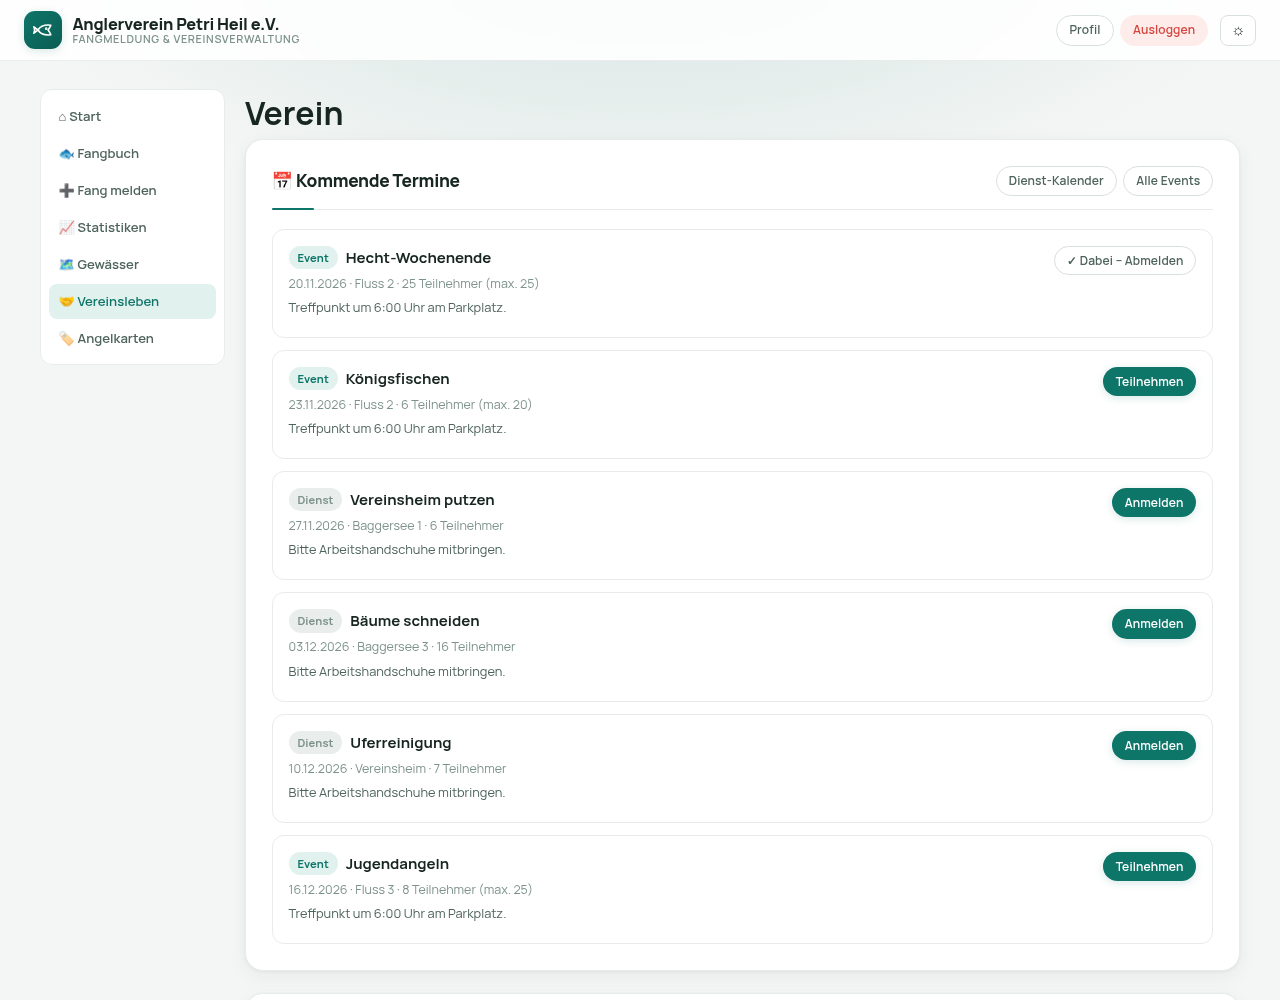Image resolution: width=1280 pixels, height=1000 pixels.
Task: Open Statistiken in the sidebar
Action: point(132,228)
